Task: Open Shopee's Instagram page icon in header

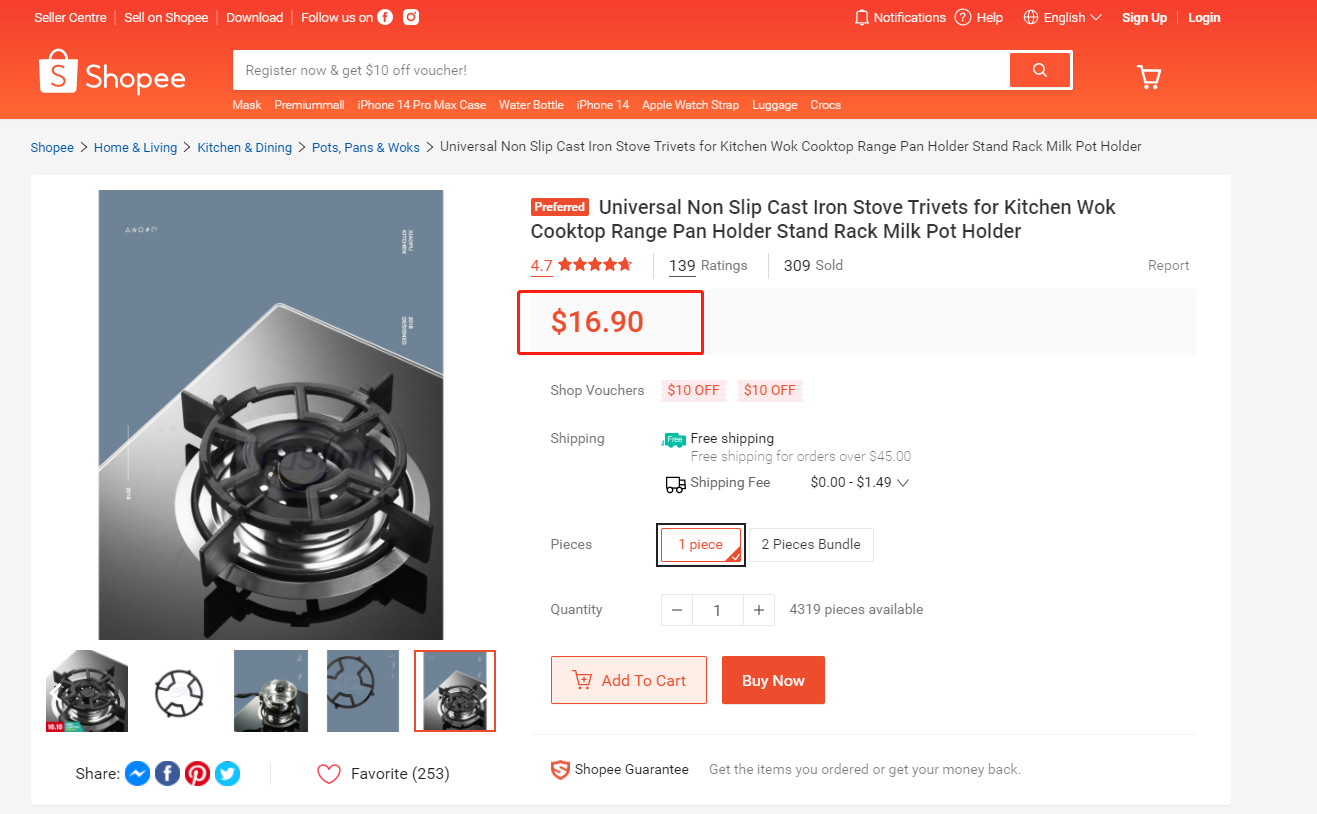Action: [411, 17]
